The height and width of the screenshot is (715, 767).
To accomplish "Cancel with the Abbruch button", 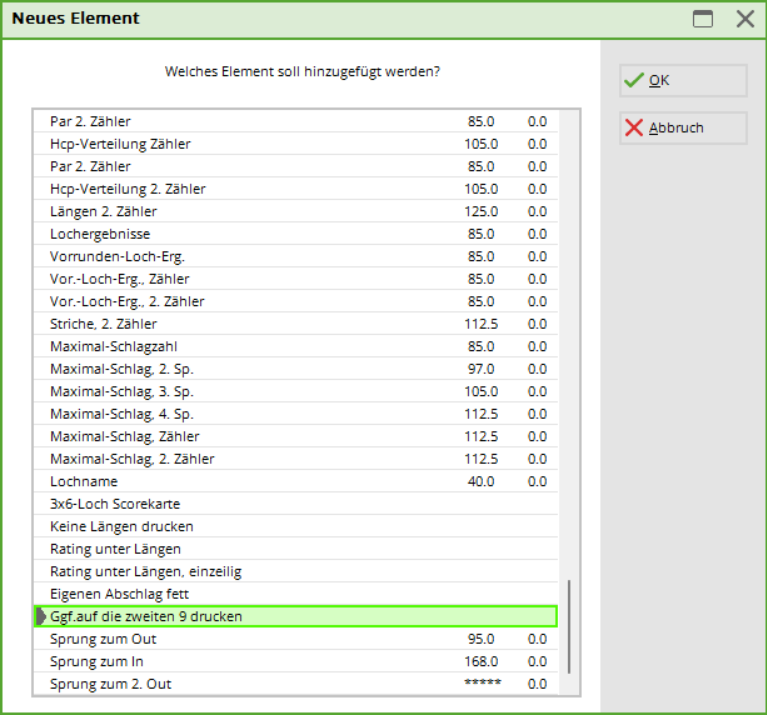I will tap(682, 128).
